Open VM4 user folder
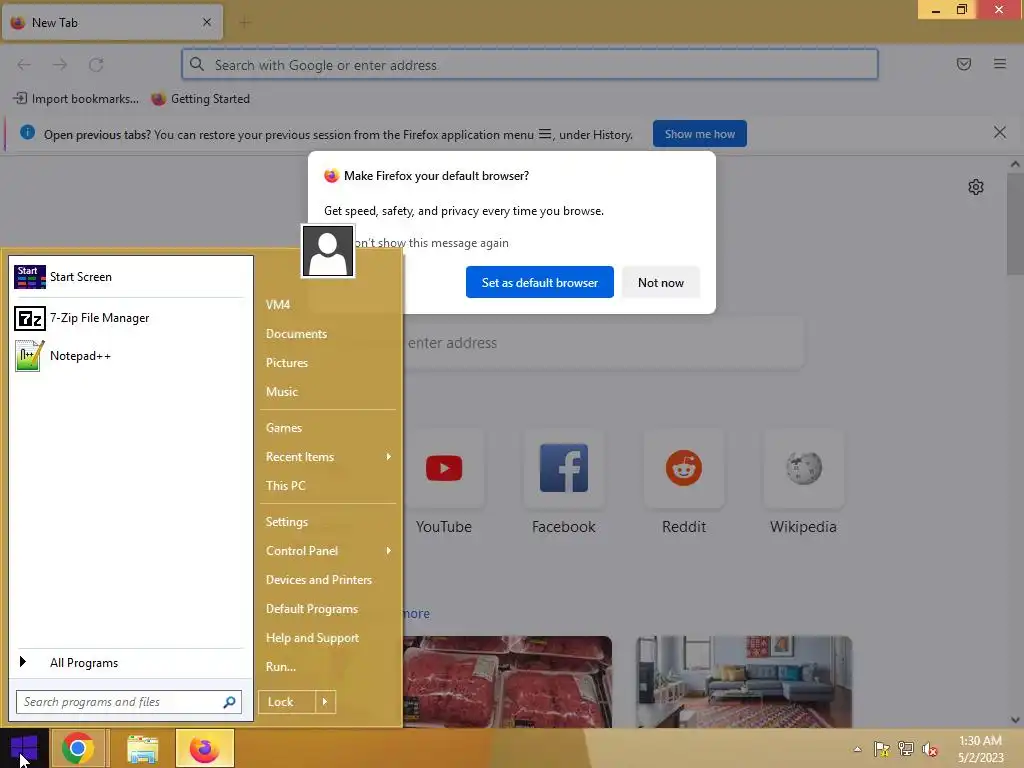Screen dimensions: 1024x768 coord(278,304)
